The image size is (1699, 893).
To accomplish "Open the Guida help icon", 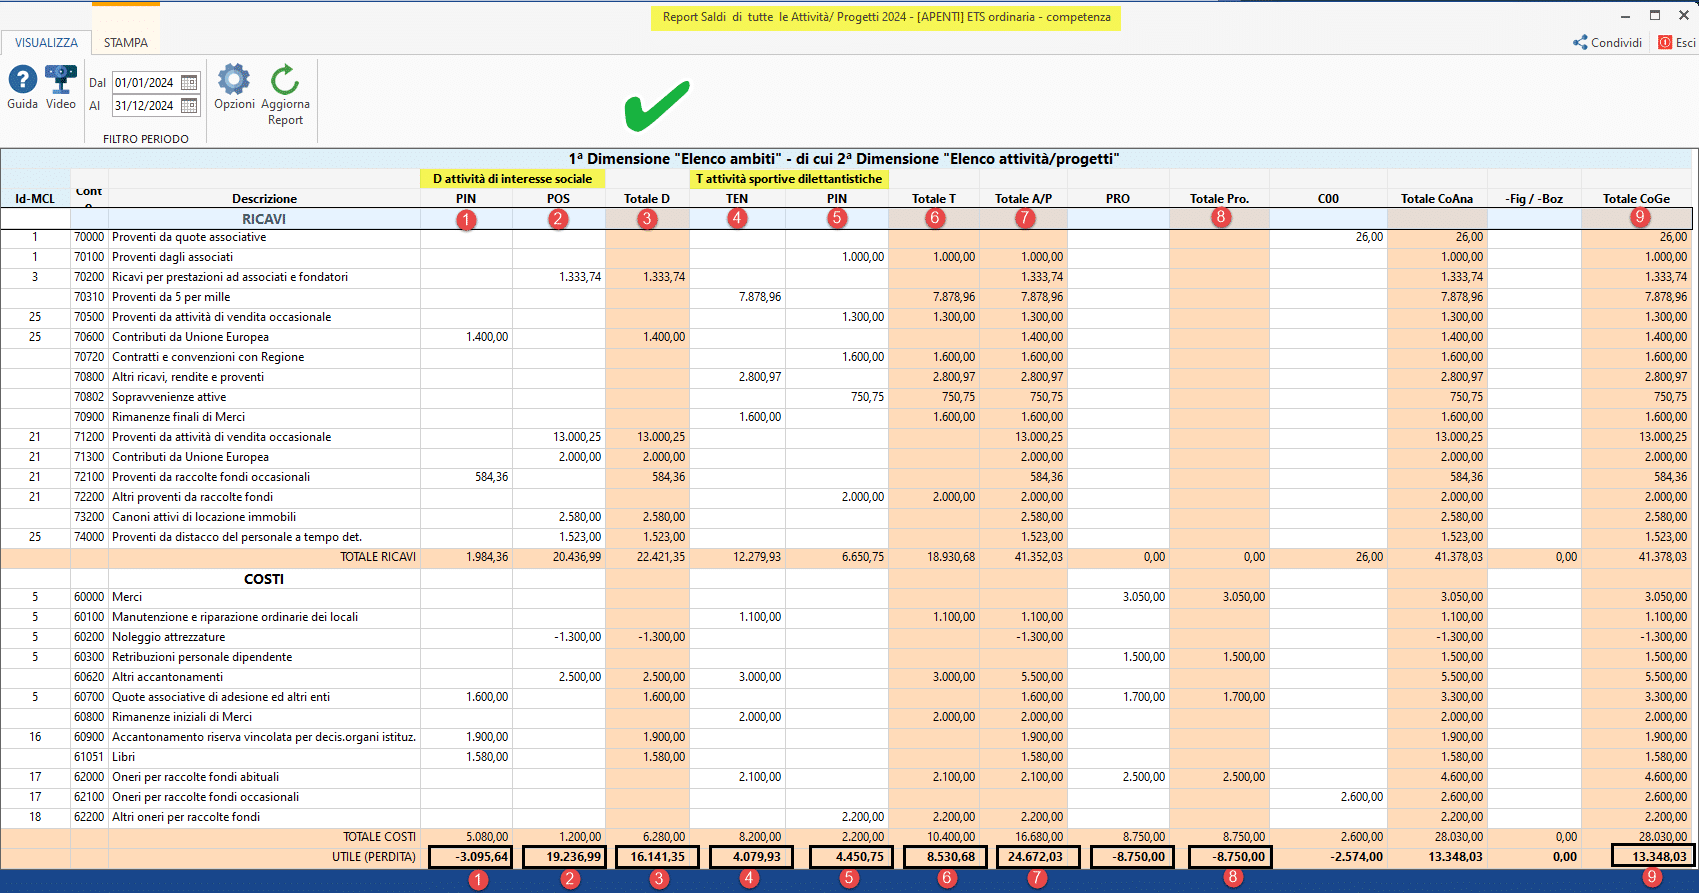I will [x=22, y=80].
